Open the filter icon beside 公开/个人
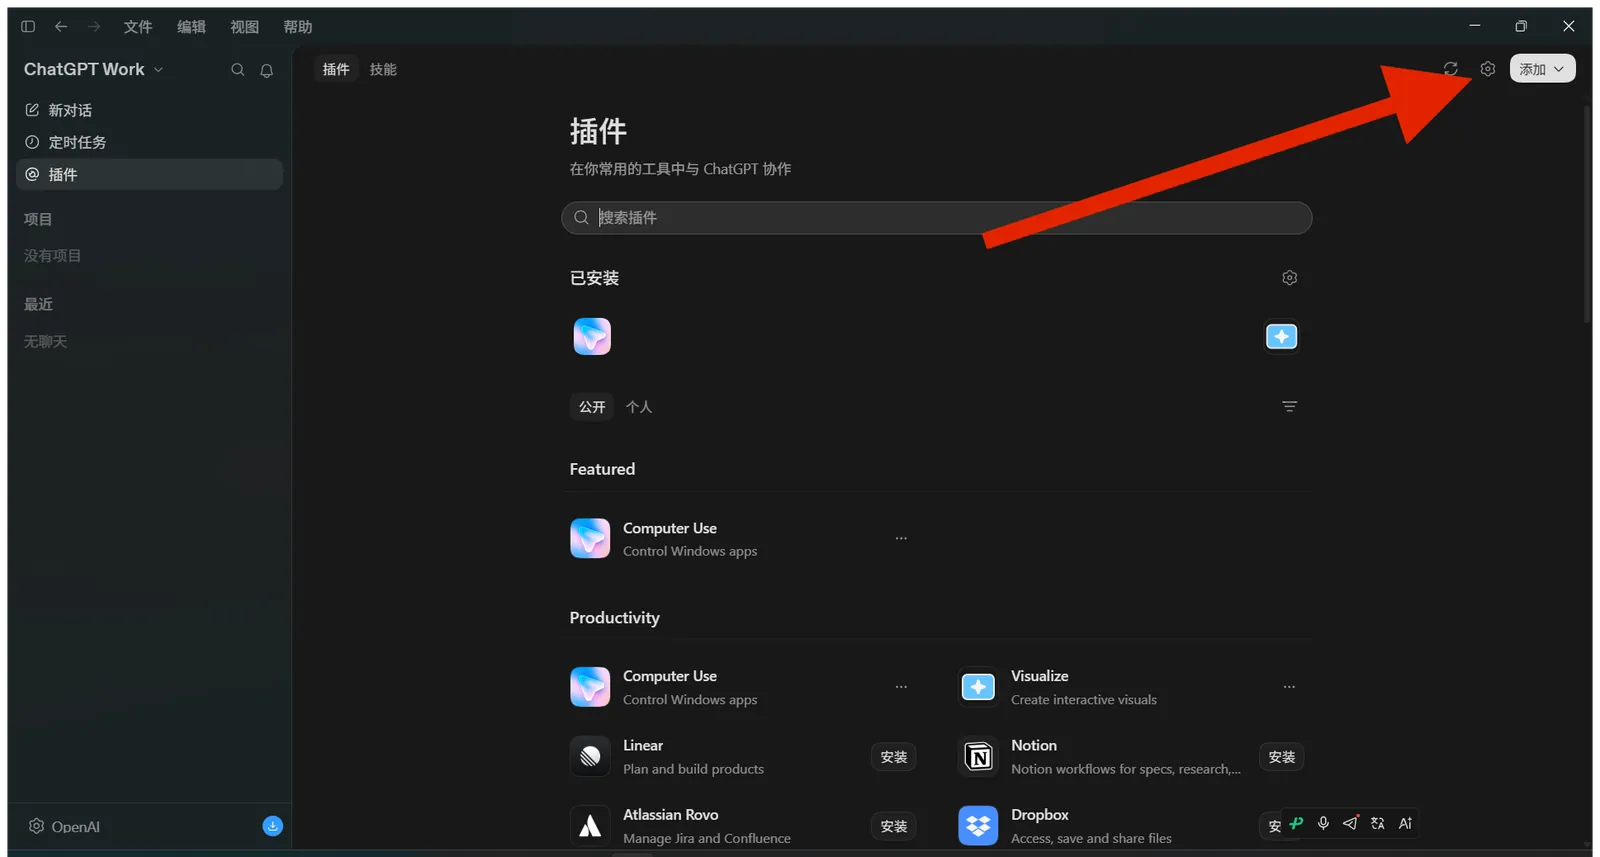The height and width of the screenshot is (857, 1600). [1290, 407]
